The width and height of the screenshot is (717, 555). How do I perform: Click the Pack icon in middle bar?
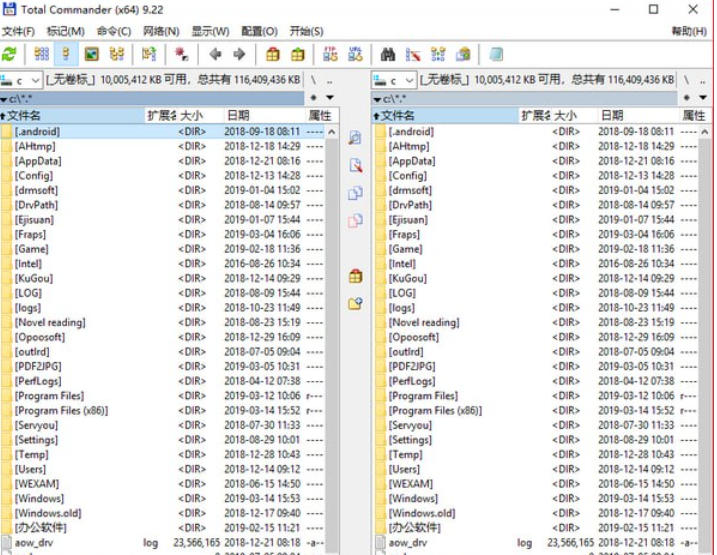click(355, 276)
